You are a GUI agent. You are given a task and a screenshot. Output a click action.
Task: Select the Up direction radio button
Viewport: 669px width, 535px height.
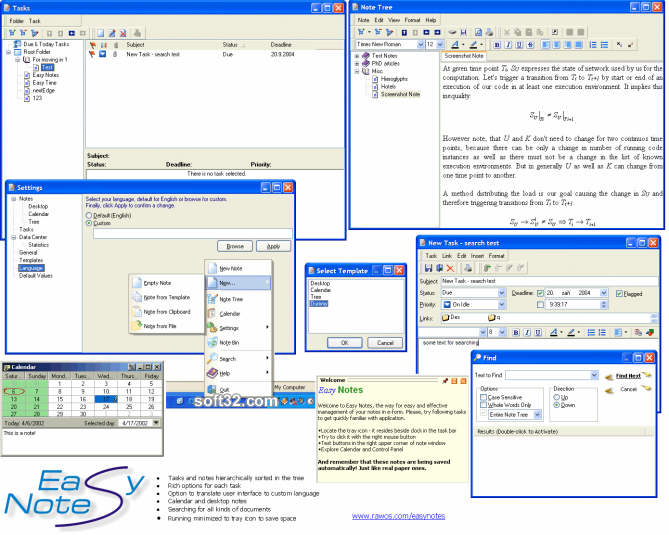(556, 397)
